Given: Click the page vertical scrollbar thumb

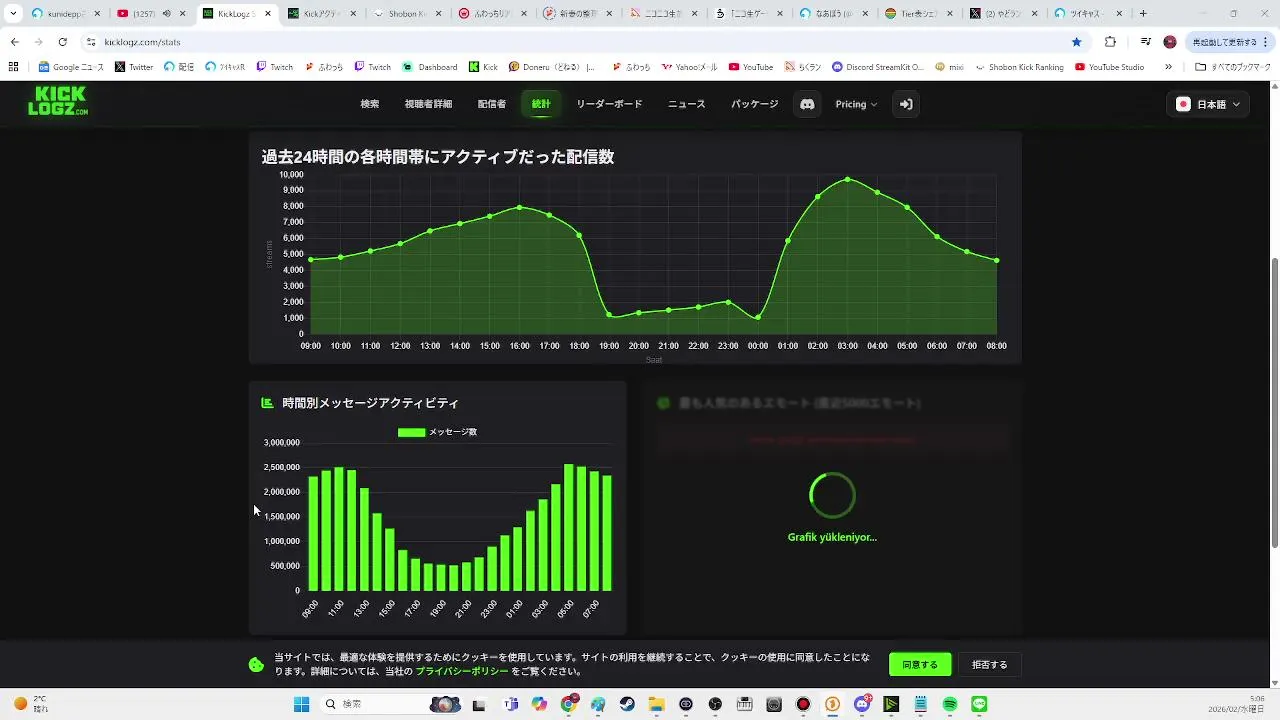Looking at the screenshot, I should [1274, 402].
